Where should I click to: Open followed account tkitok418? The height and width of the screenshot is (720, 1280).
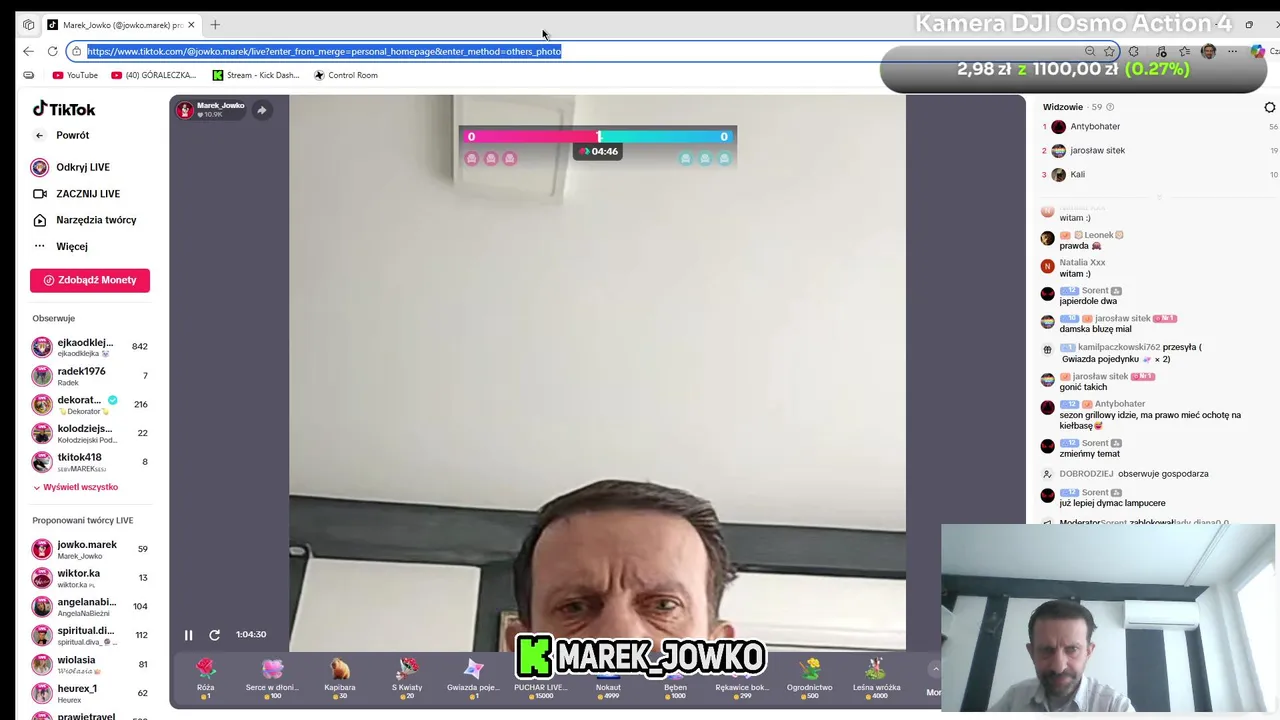90,461
